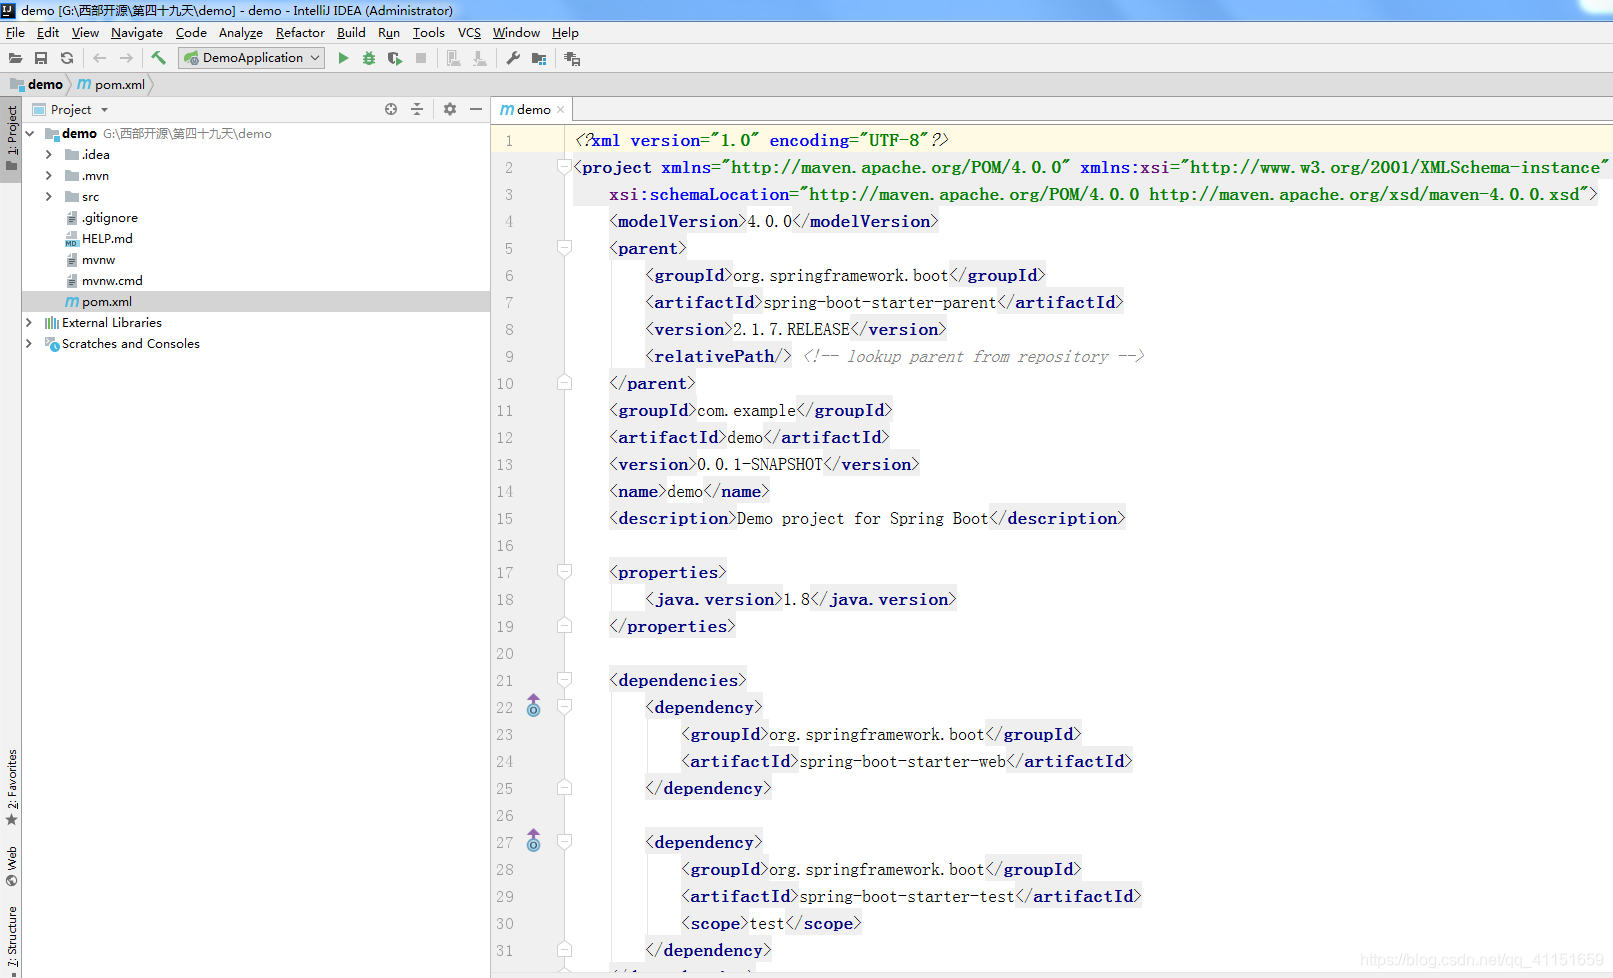Open the Project Structure icon
The height and width of the screenshot is (978, 1613).
(539, 58)
